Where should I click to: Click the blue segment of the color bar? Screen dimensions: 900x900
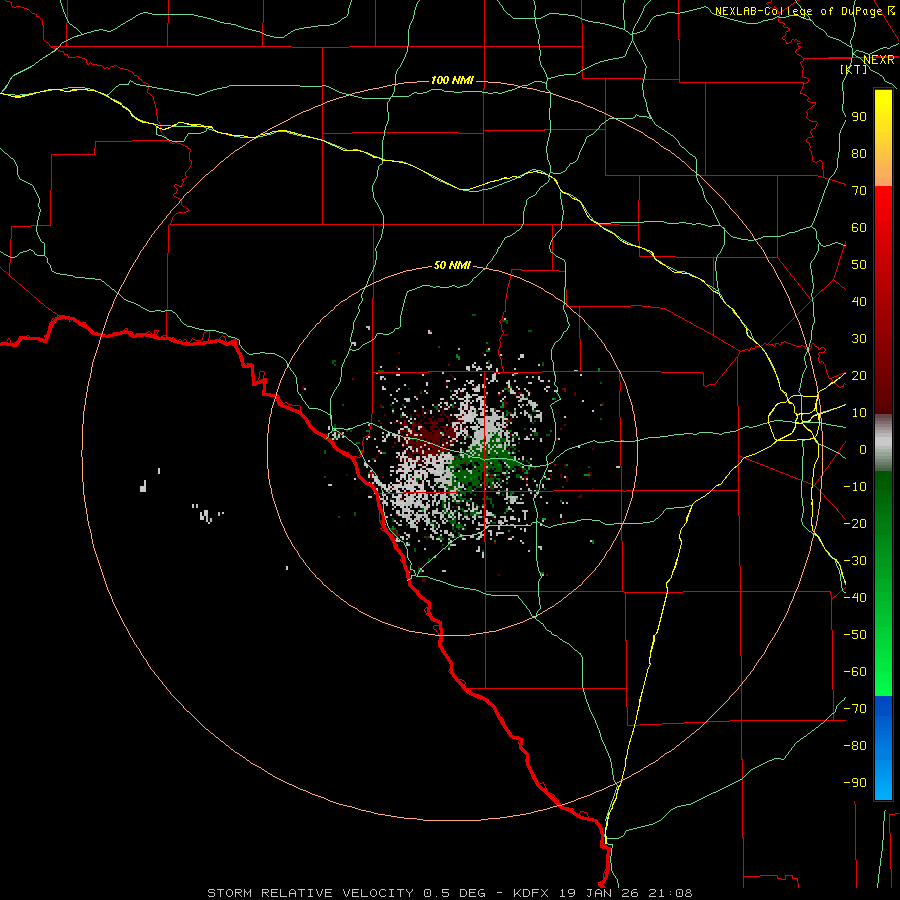pyautogui.click(x=883, y=747)
